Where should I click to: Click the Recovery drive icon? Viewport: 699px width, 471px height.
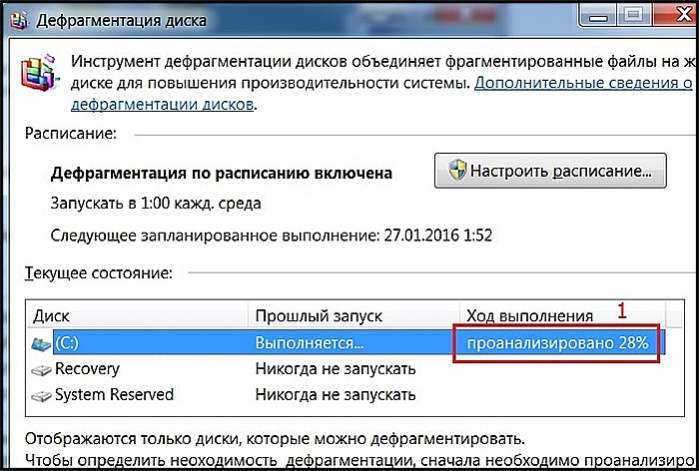(x=41, y=369)
